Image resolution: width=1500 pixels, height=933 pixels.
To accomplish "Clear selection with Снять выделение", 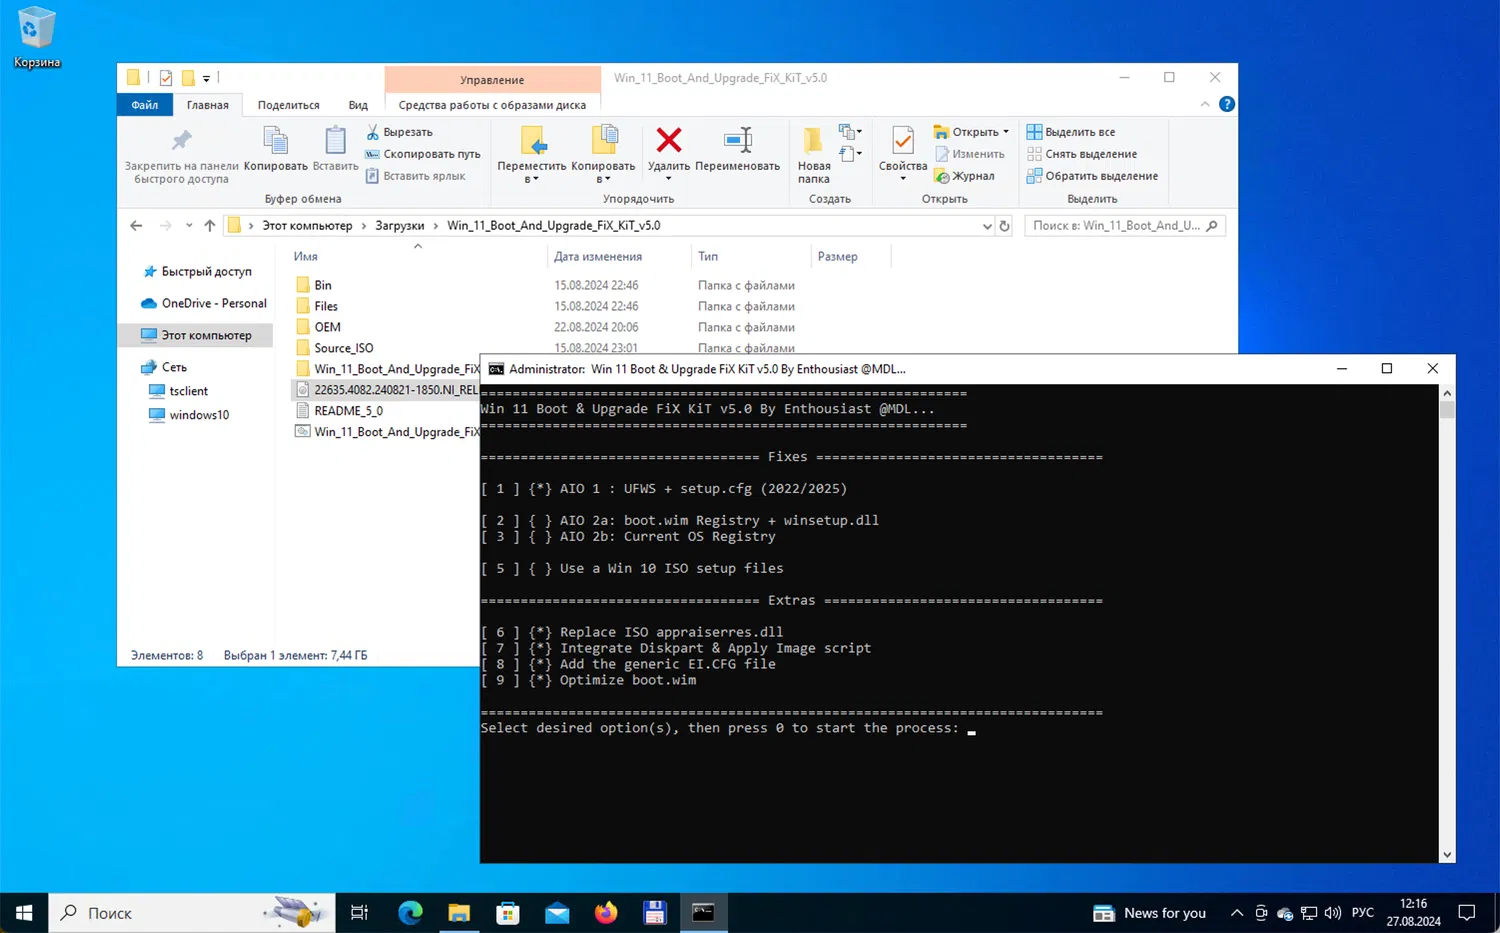I will point(1082,154).
